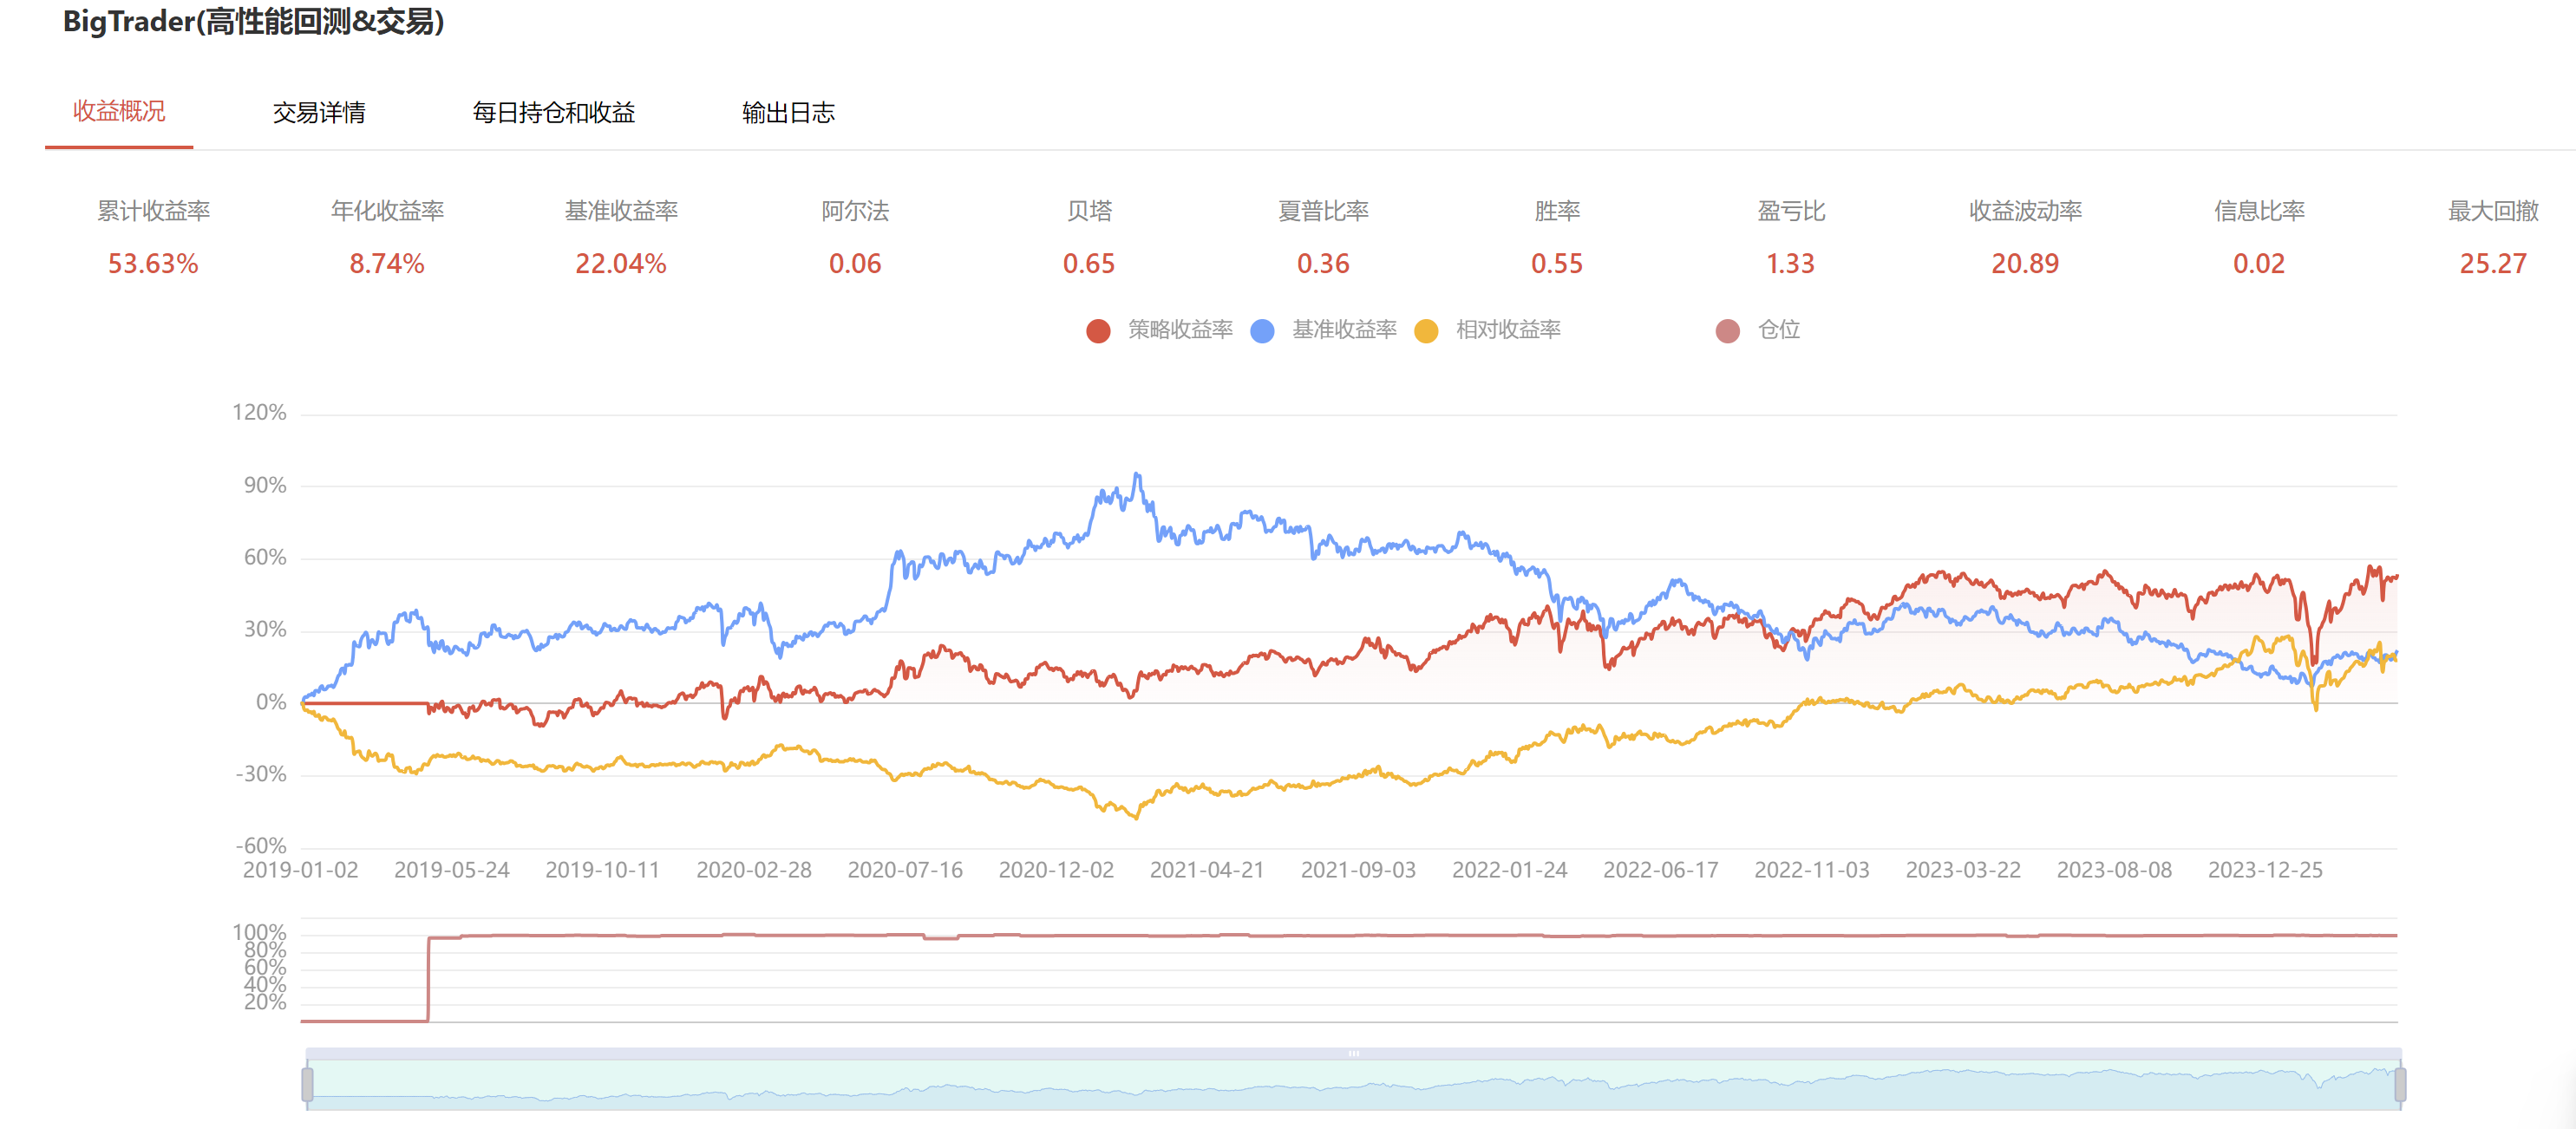Click the 年化收益率 value 8.74%
2576x1129 pixels.
[x=387, y=264]
